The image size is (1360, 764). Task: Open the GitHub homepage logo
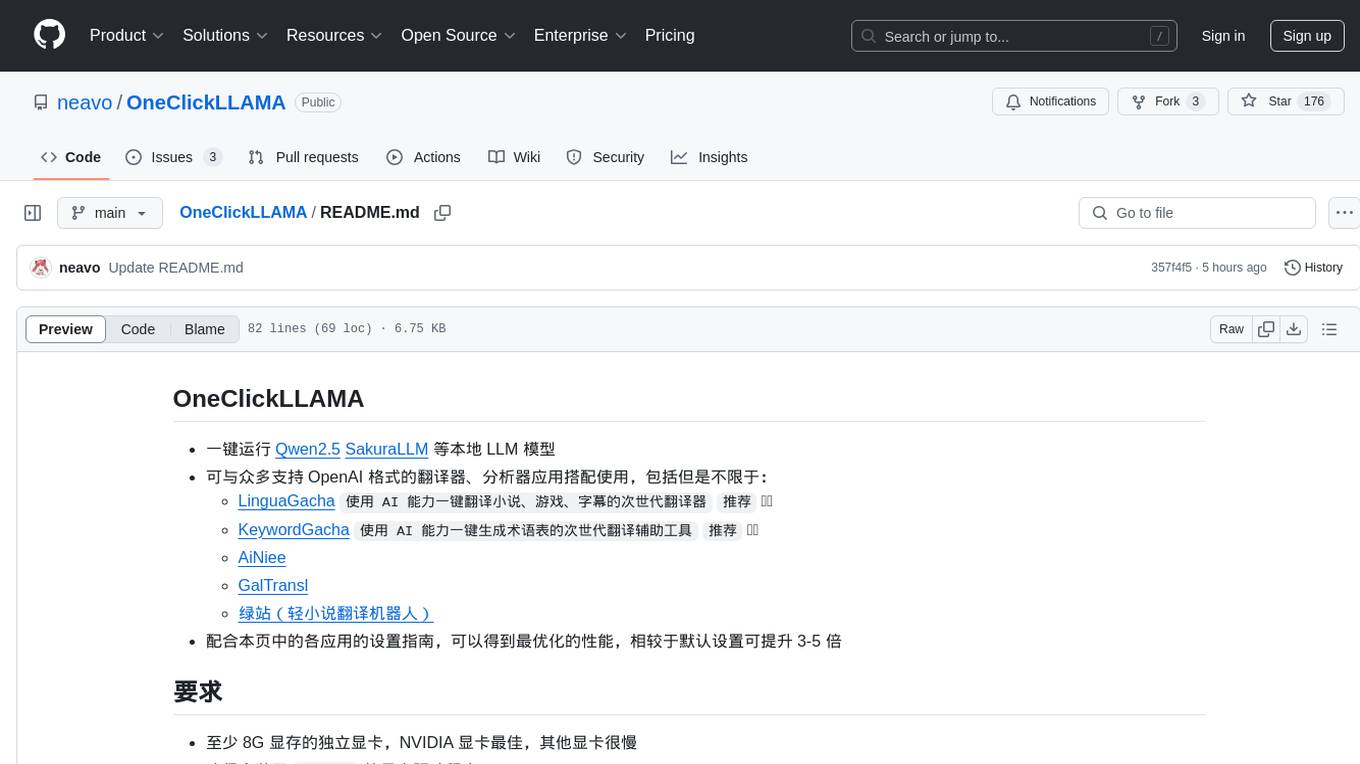(x=49, y=35)
